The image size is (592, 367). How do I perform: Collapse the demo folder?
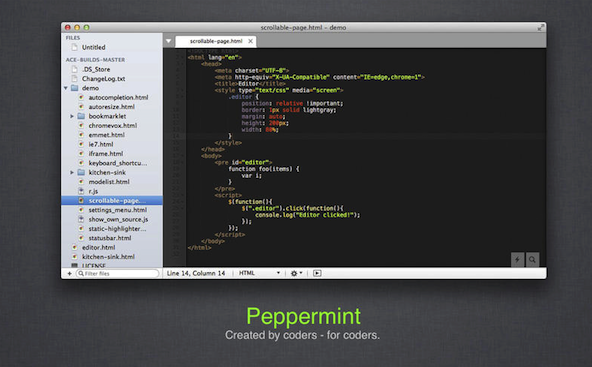point(66,88)
